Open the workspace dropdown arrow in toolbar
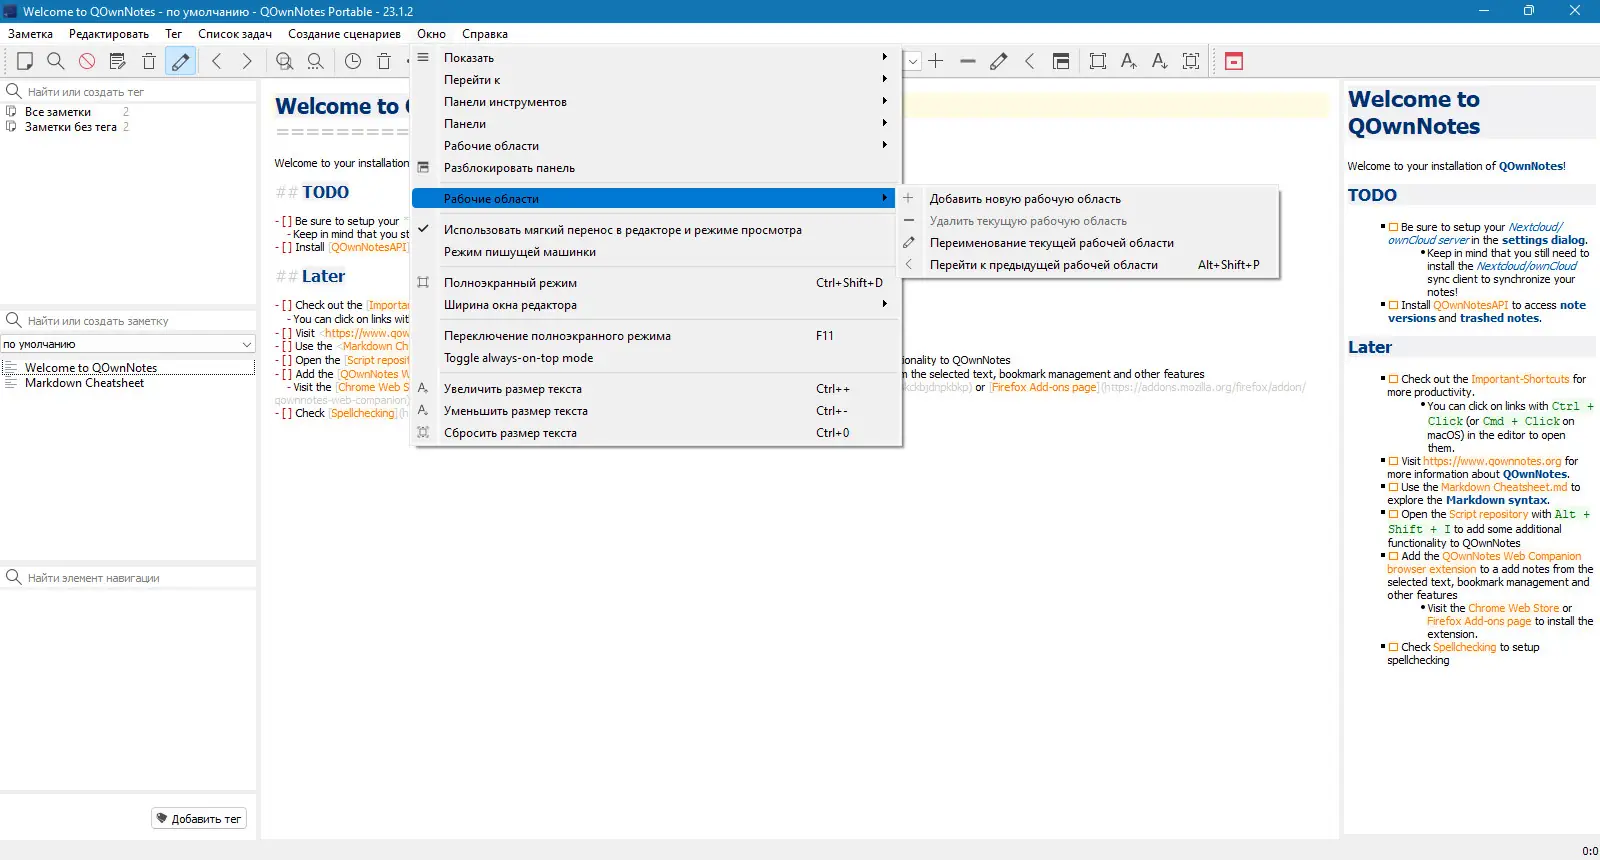1600x860 pixels. click(912, 61)
